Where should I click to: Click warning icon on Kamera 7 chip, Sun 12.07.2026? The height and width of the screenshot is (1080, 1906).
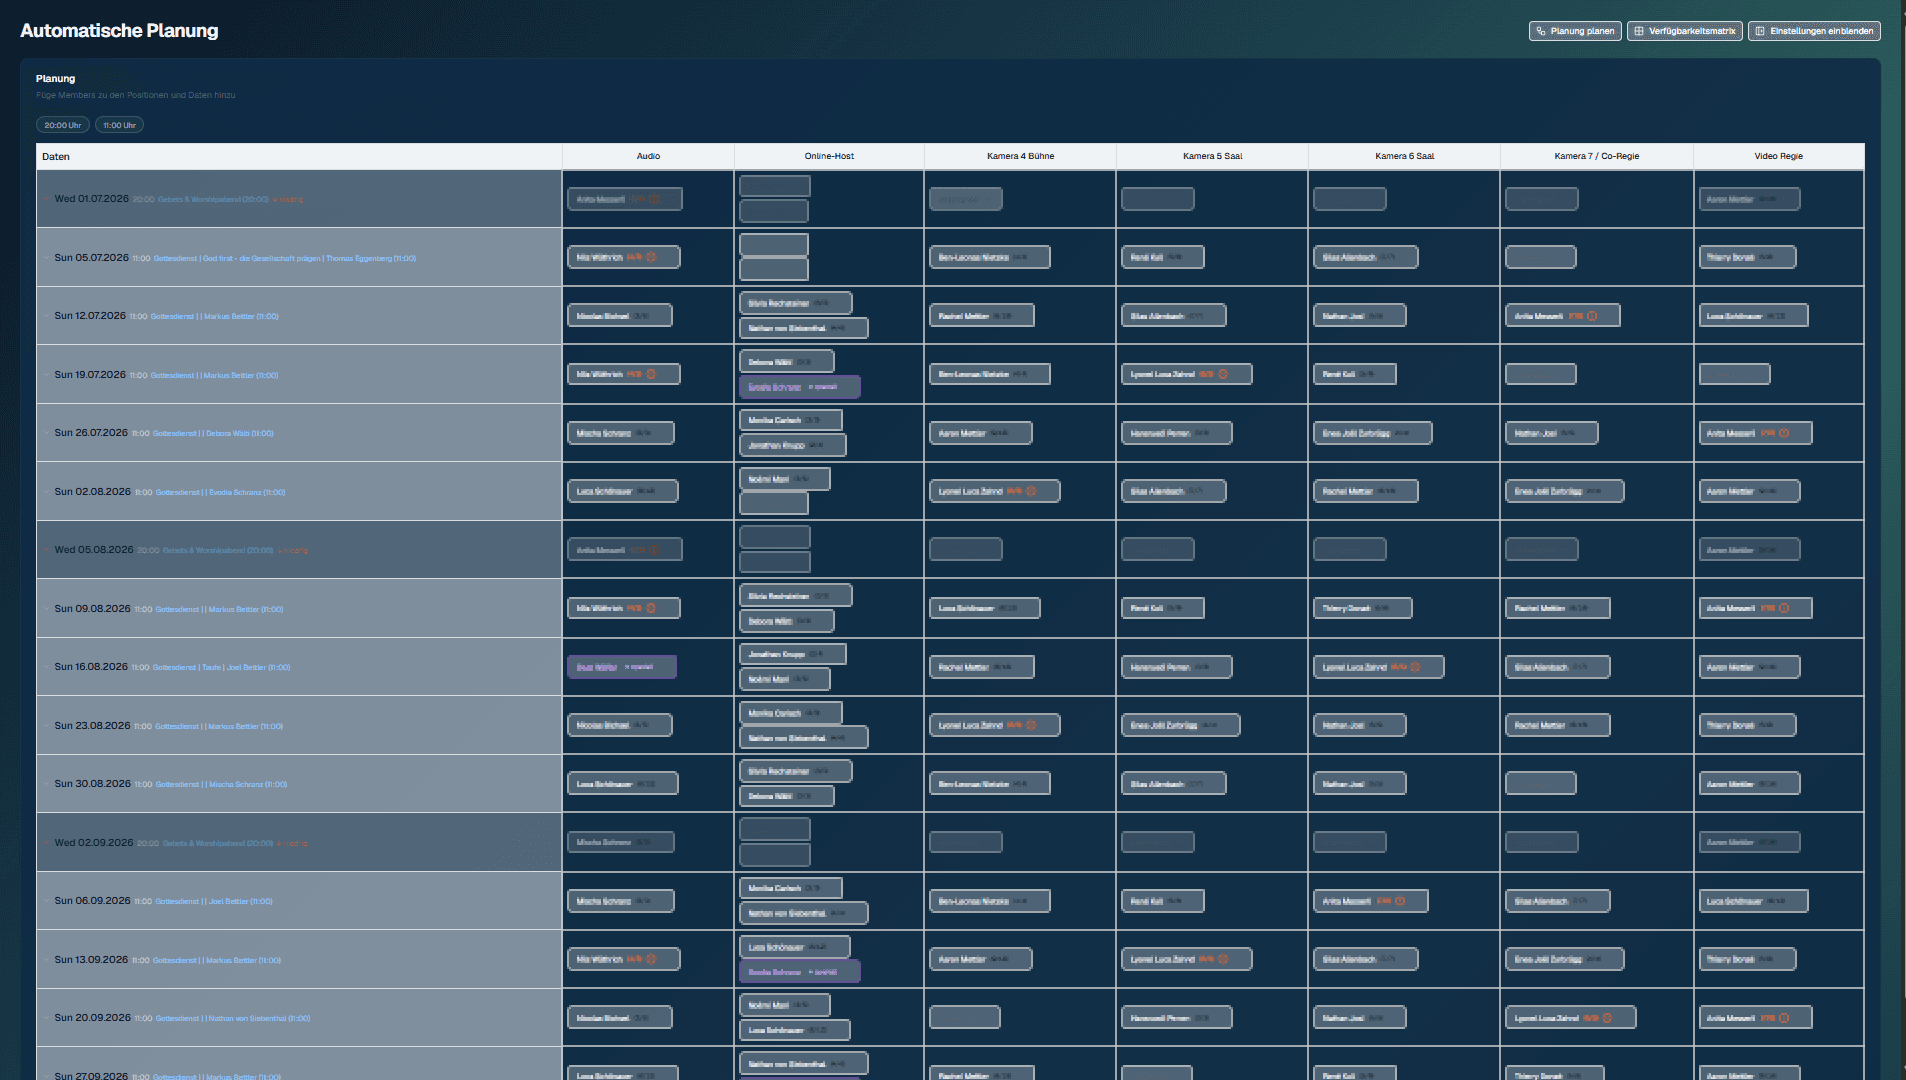pos(1592,316)
